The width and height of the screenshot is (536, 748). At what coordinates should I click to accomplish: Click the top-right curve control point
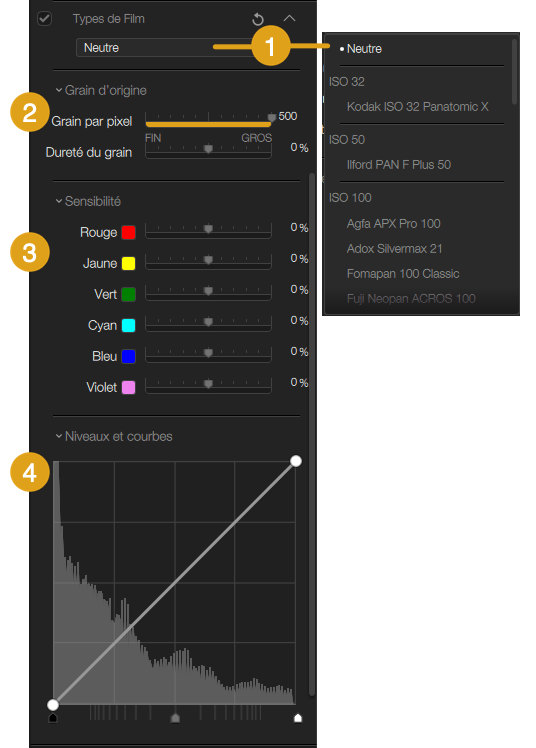296,461
